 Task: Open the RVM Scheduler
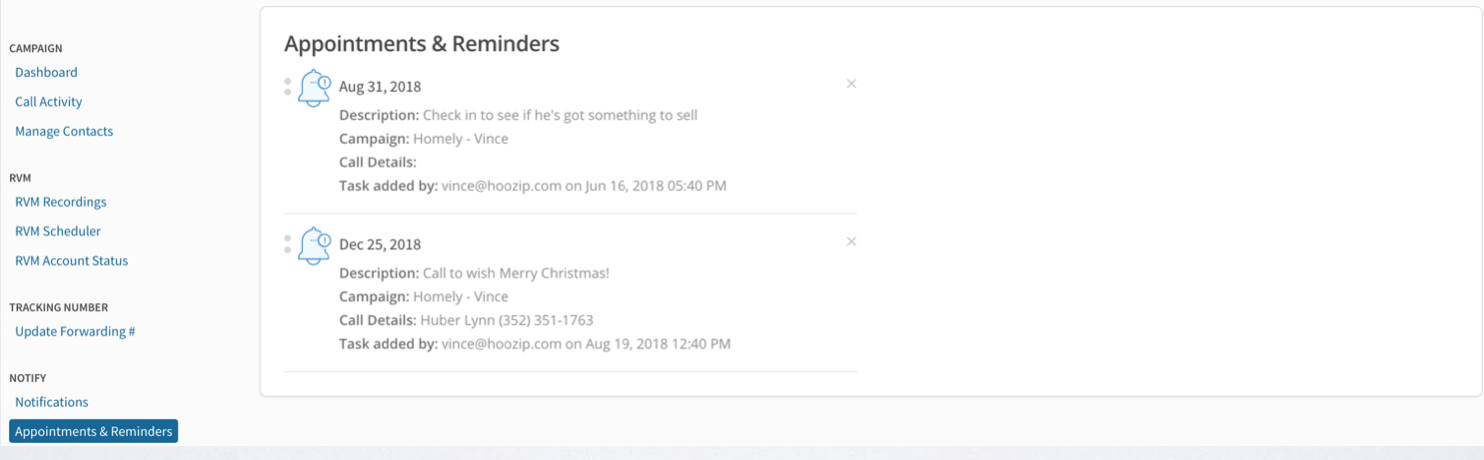click(58, 231)
